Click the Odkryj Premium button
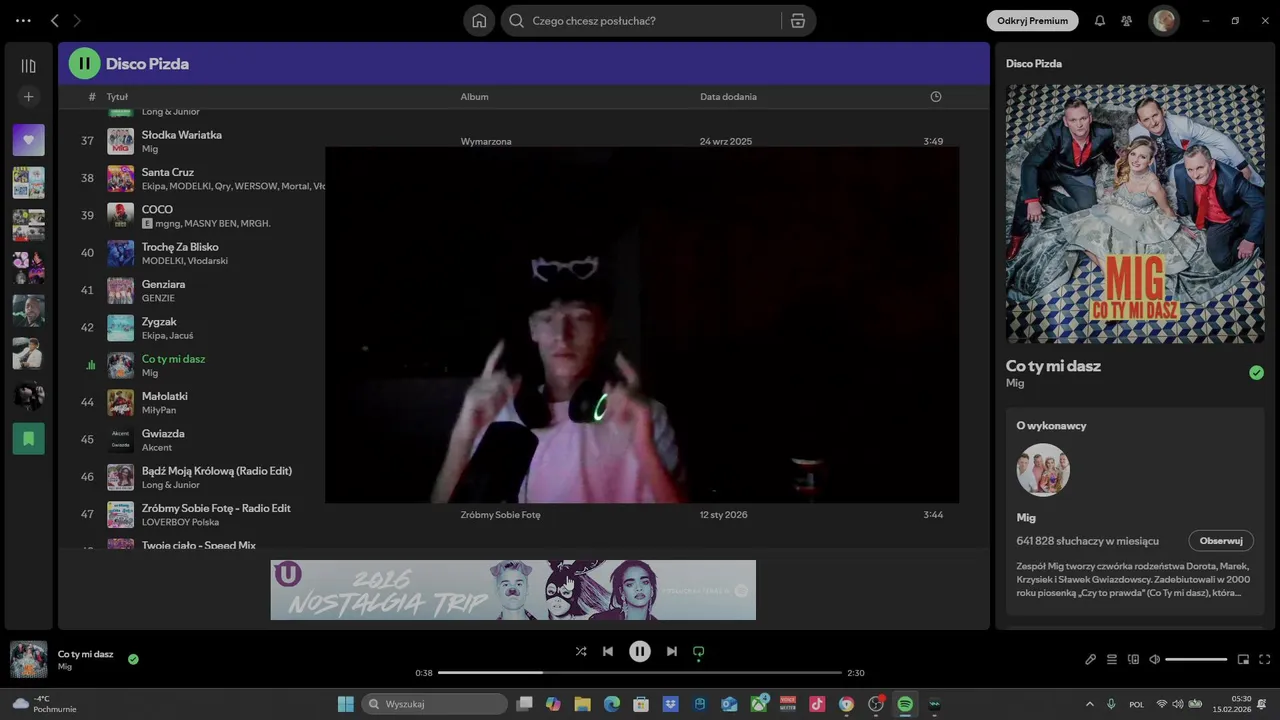1280x720 pixels. tap(1032, 20)
